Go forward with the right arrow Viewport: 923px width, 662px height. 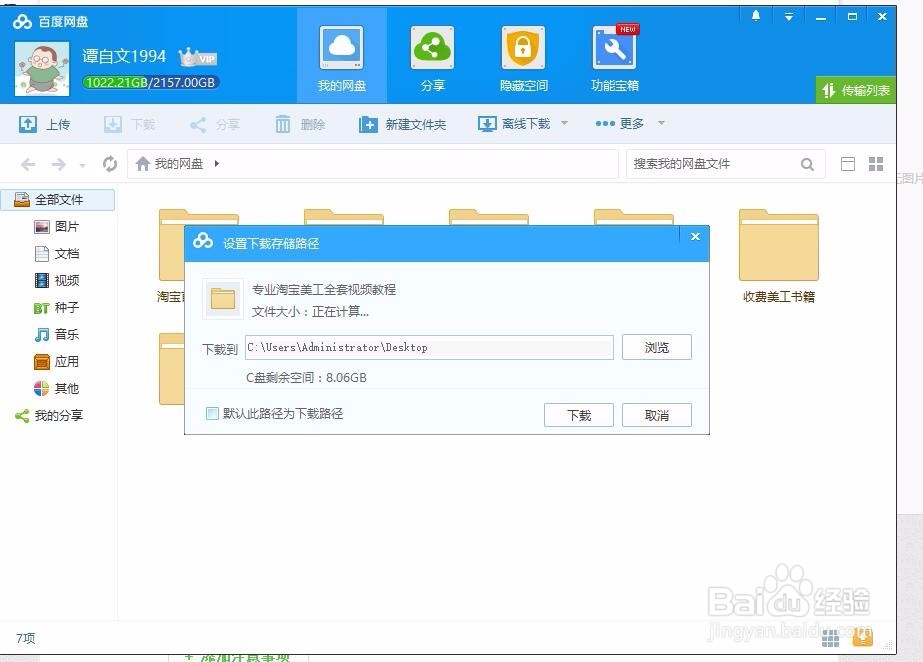point(58,164)
